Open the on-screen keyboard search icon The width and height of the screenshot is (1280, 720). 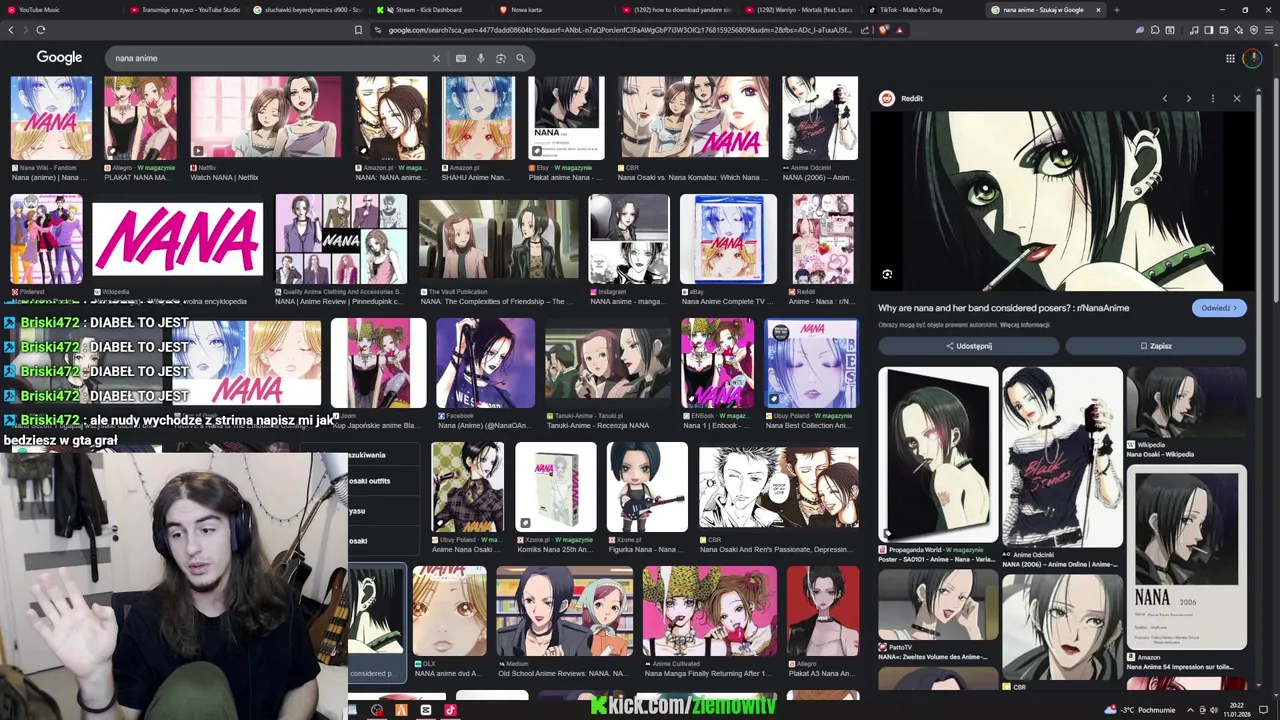461,58
